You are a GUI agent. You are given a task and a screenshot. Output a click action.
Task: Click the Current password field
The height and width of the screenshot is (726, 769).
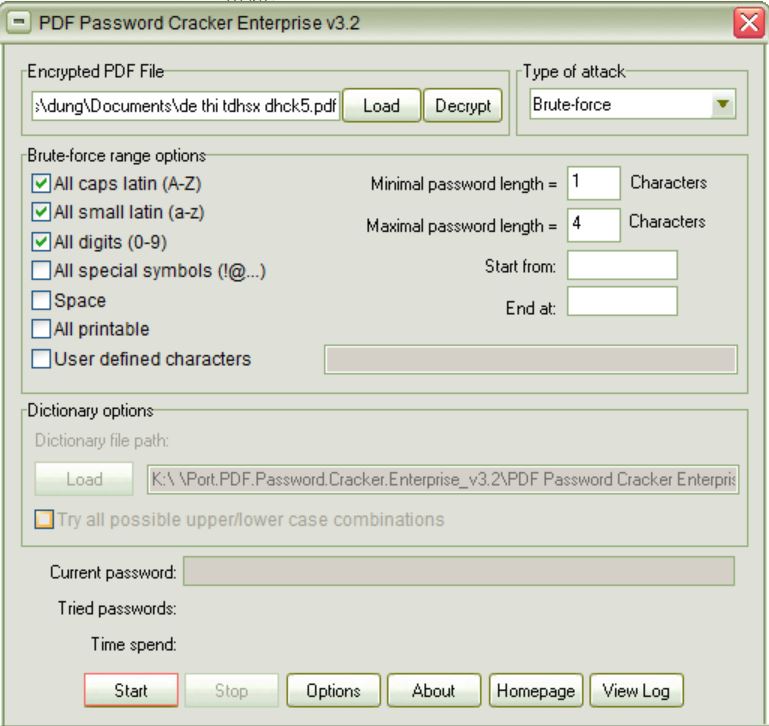(x=459, y=571)
